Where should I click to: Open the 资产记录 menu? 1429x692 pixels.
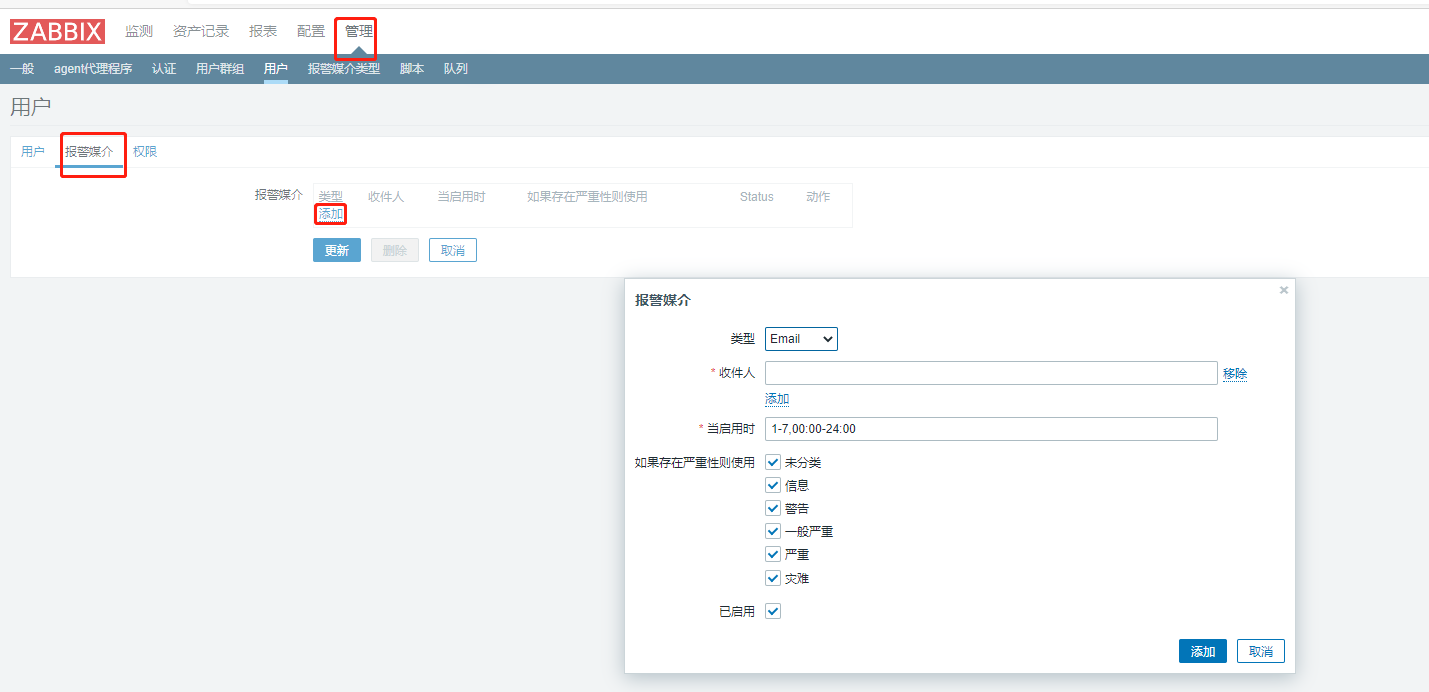click(201, 31)
